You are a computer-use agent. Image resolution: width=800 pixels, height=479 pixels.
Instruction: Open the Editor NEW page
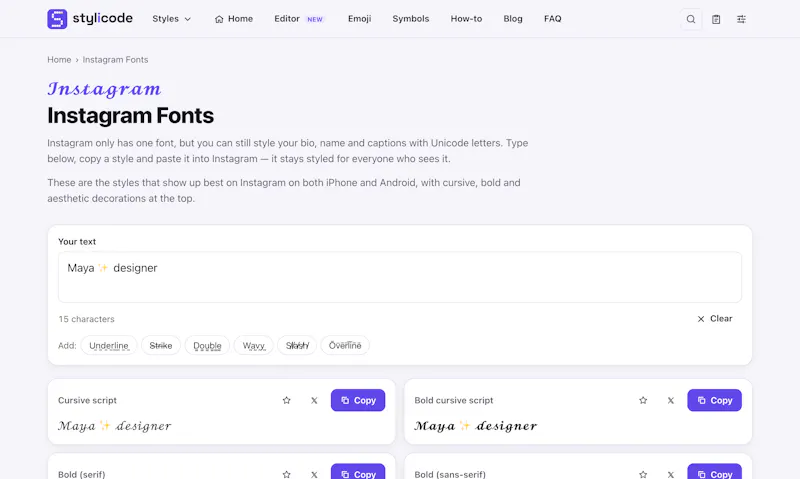pyautogui.click(x=299, y=19)
